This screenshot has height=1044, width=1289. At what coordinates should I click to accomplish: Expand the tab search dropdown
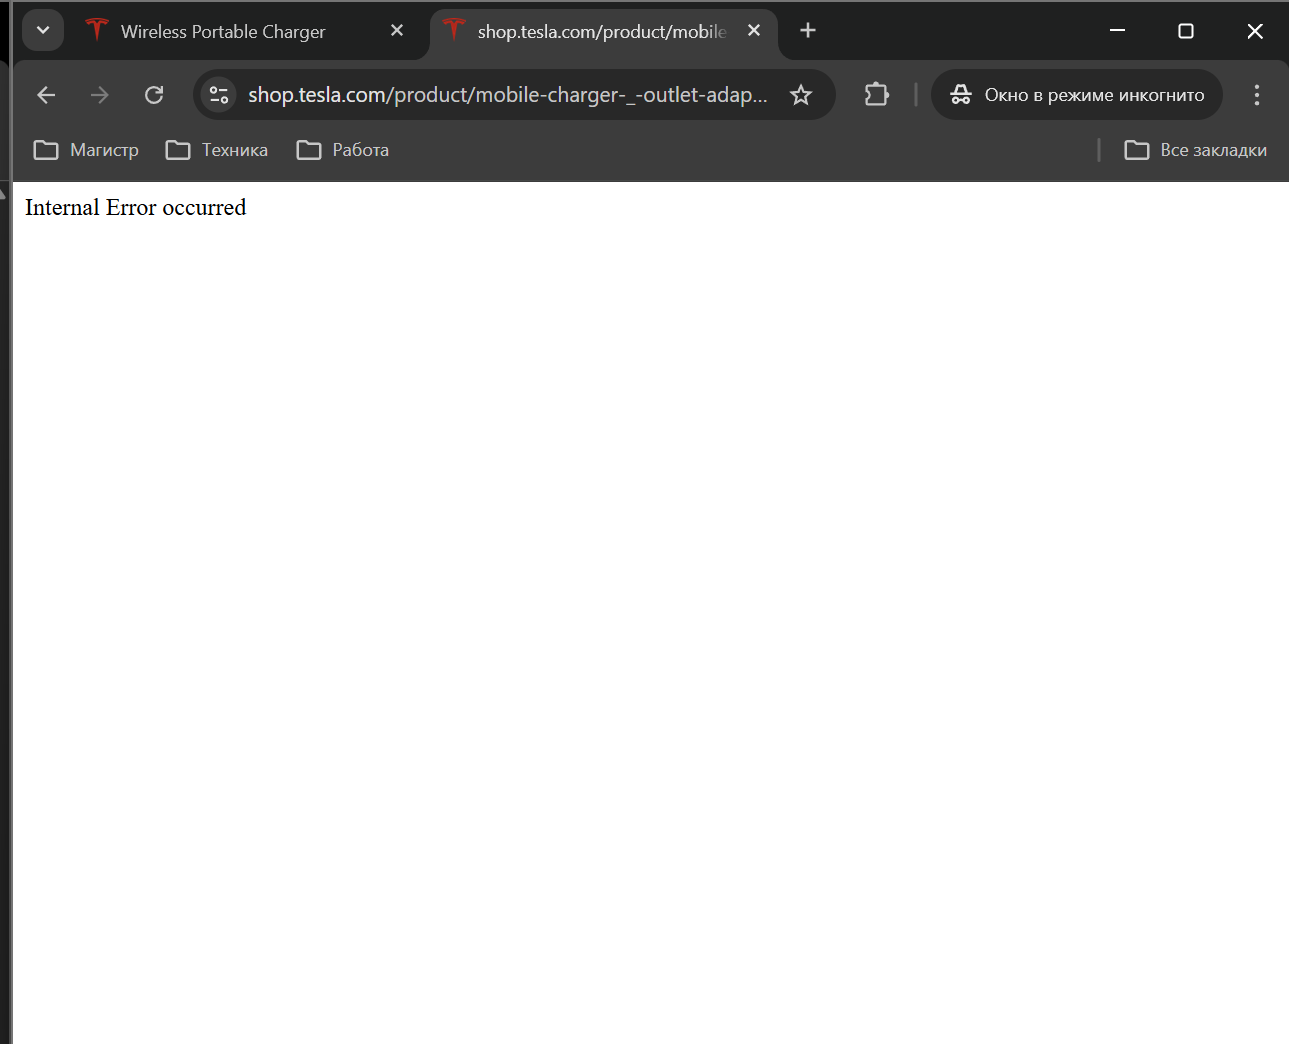(43, 30)
